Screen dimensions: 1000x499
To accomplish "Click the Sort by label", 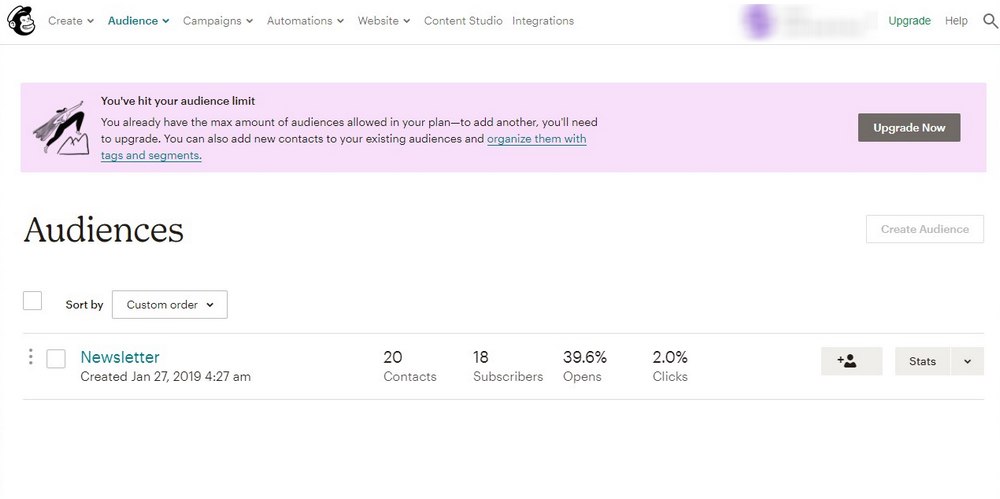I will pos(84,305).
